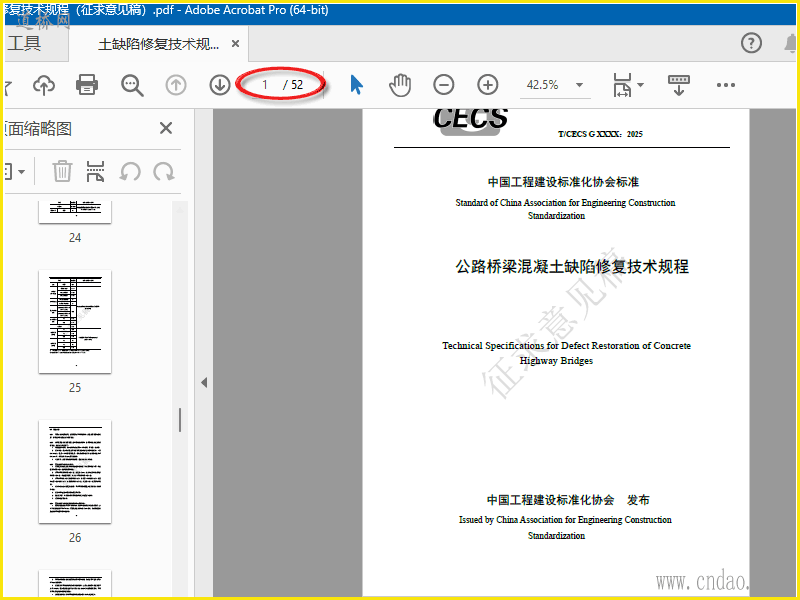The height and width of the screenshot is (600, 800).
Task: Rotate page counterclockwise
Action: click(130, 171)
